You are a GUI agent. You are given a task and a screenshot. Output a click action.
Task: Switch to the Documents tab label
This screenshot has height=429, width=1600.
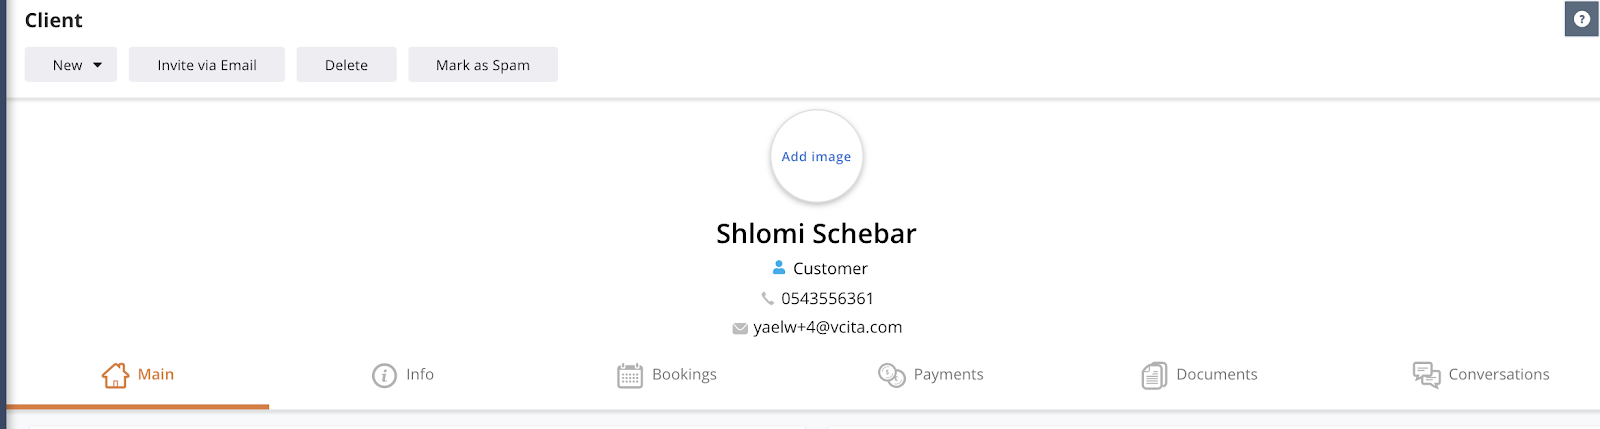pos(1217,374)
